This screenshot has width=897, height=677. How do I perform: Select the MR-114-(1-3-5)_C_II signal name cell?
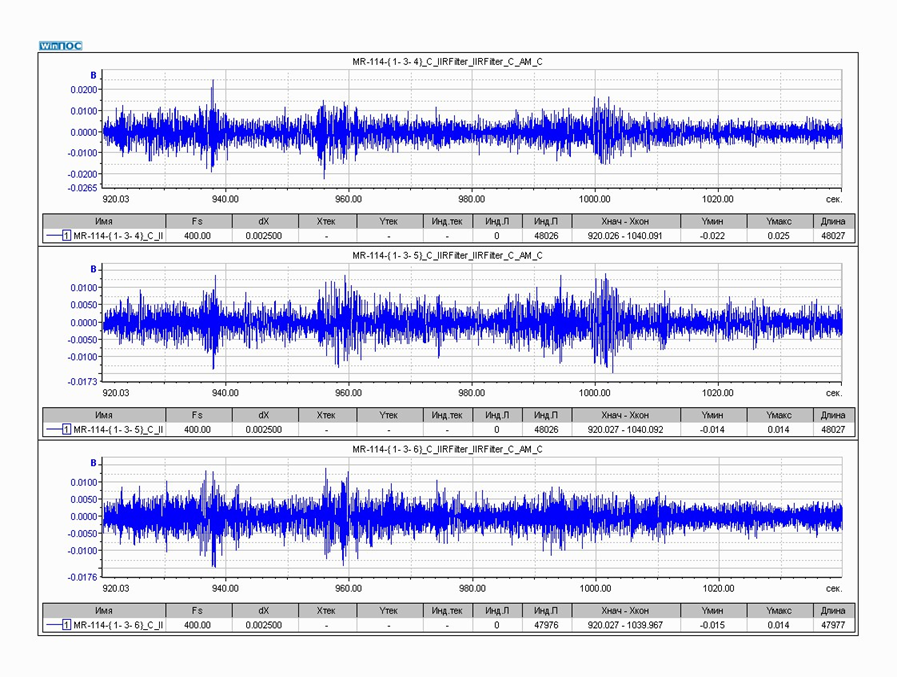tap(118, 429)
